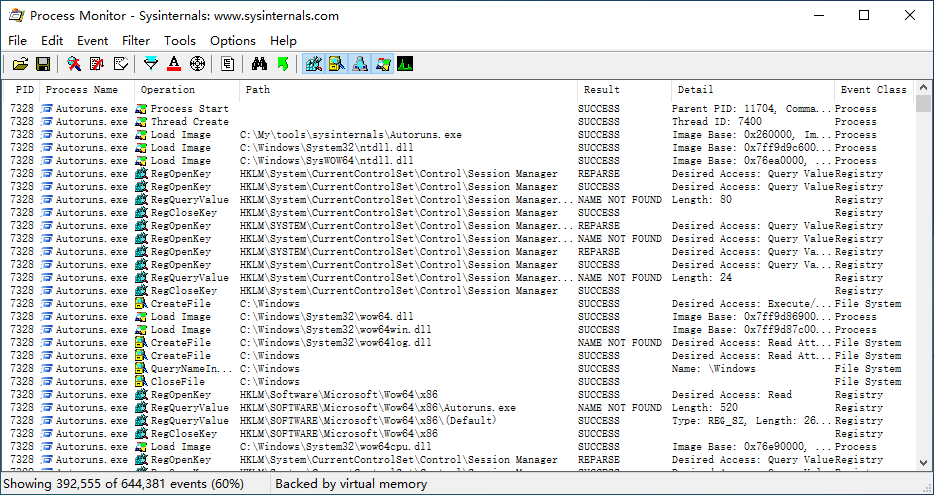Viewport: 934px width, 495px height.
Task: Click the Wow64\x86\(Default) registry path
Action: [368, 421]
